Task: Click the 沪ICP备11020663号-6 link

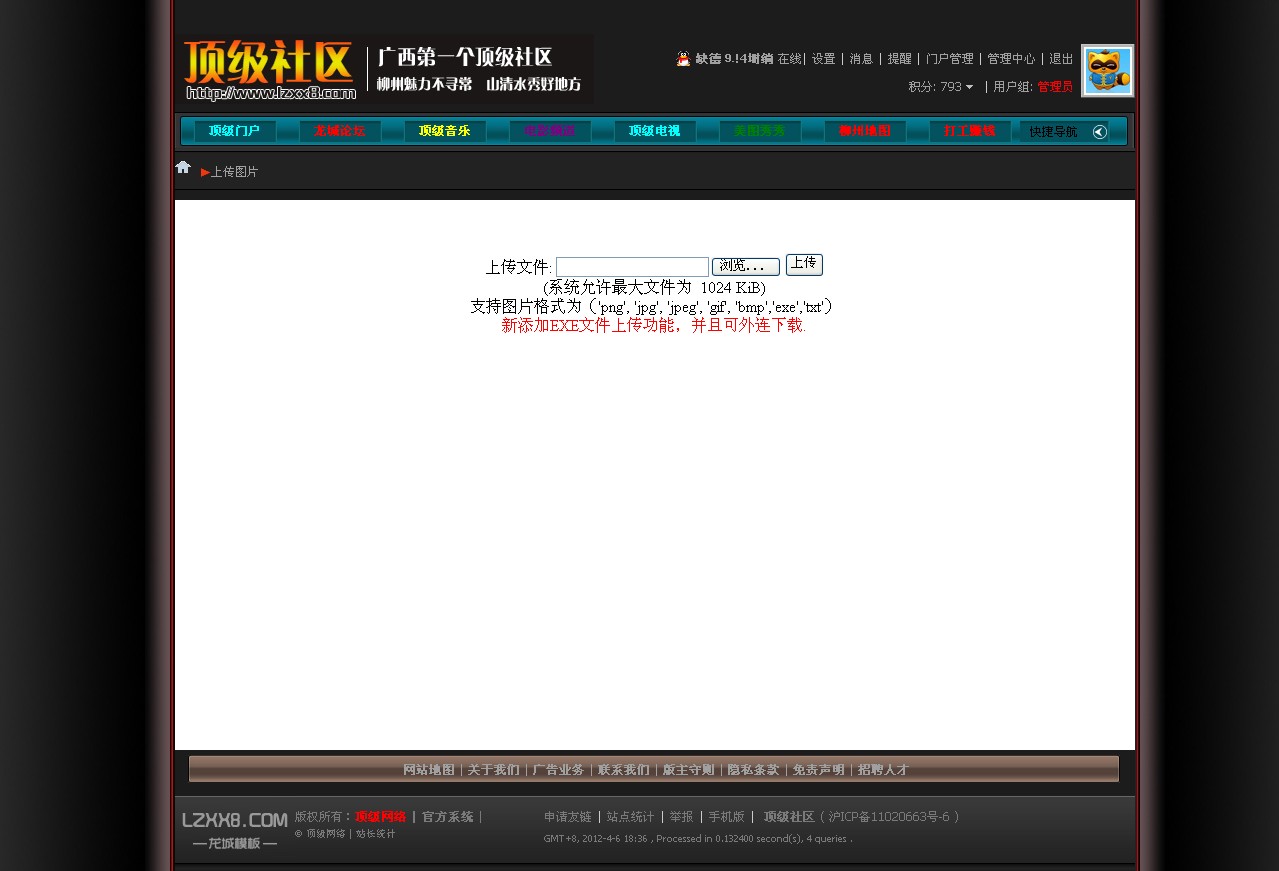Action: [x=889, y=817]
